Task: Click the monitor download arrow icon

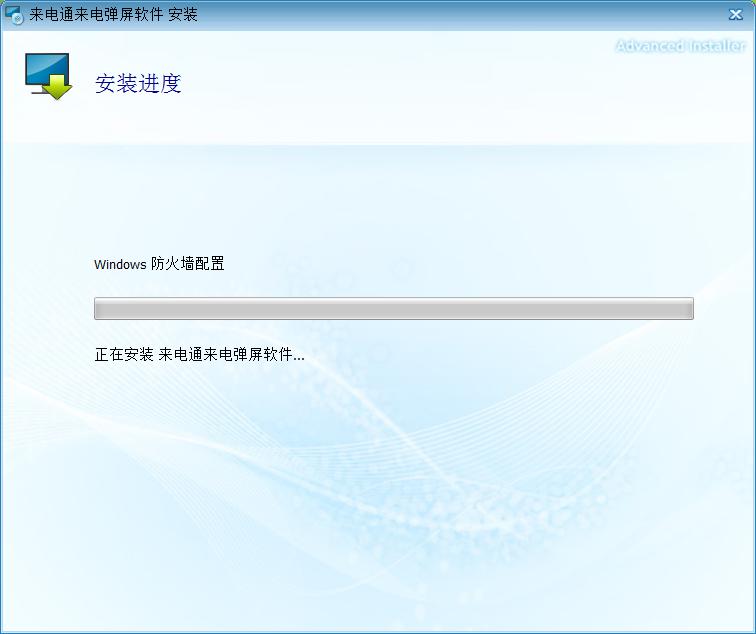Action: [x=48, y=76]
